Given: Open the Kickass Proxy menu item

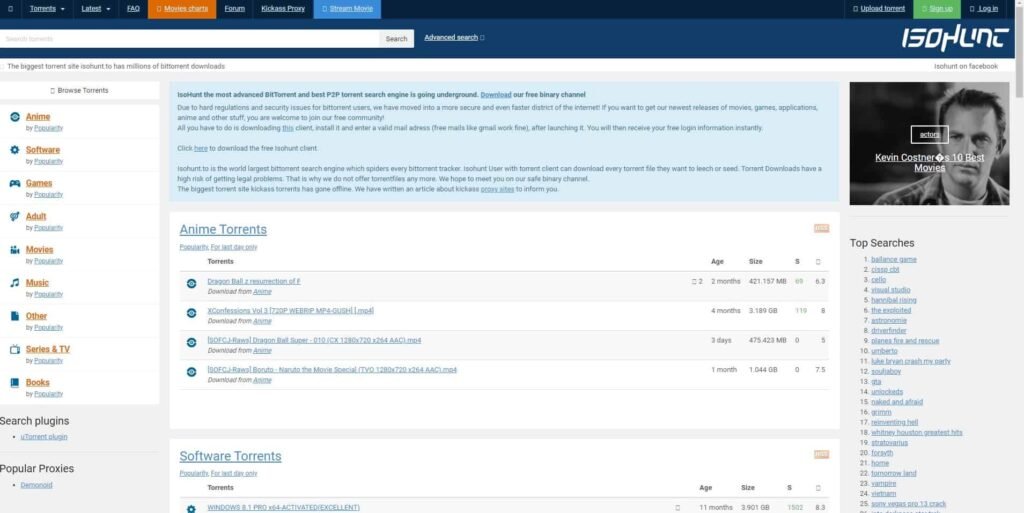Looking at the screenshot, I should click(x=283, y=8).
